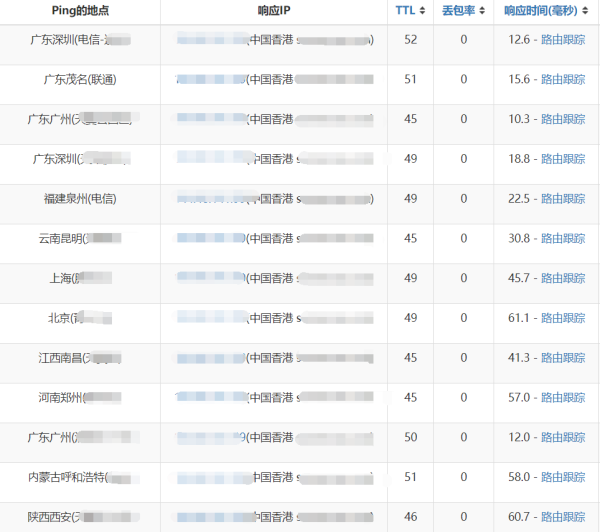Click the 响应IP column header
The width and height of the screenshot is (600, 532).
click(274, 11)
